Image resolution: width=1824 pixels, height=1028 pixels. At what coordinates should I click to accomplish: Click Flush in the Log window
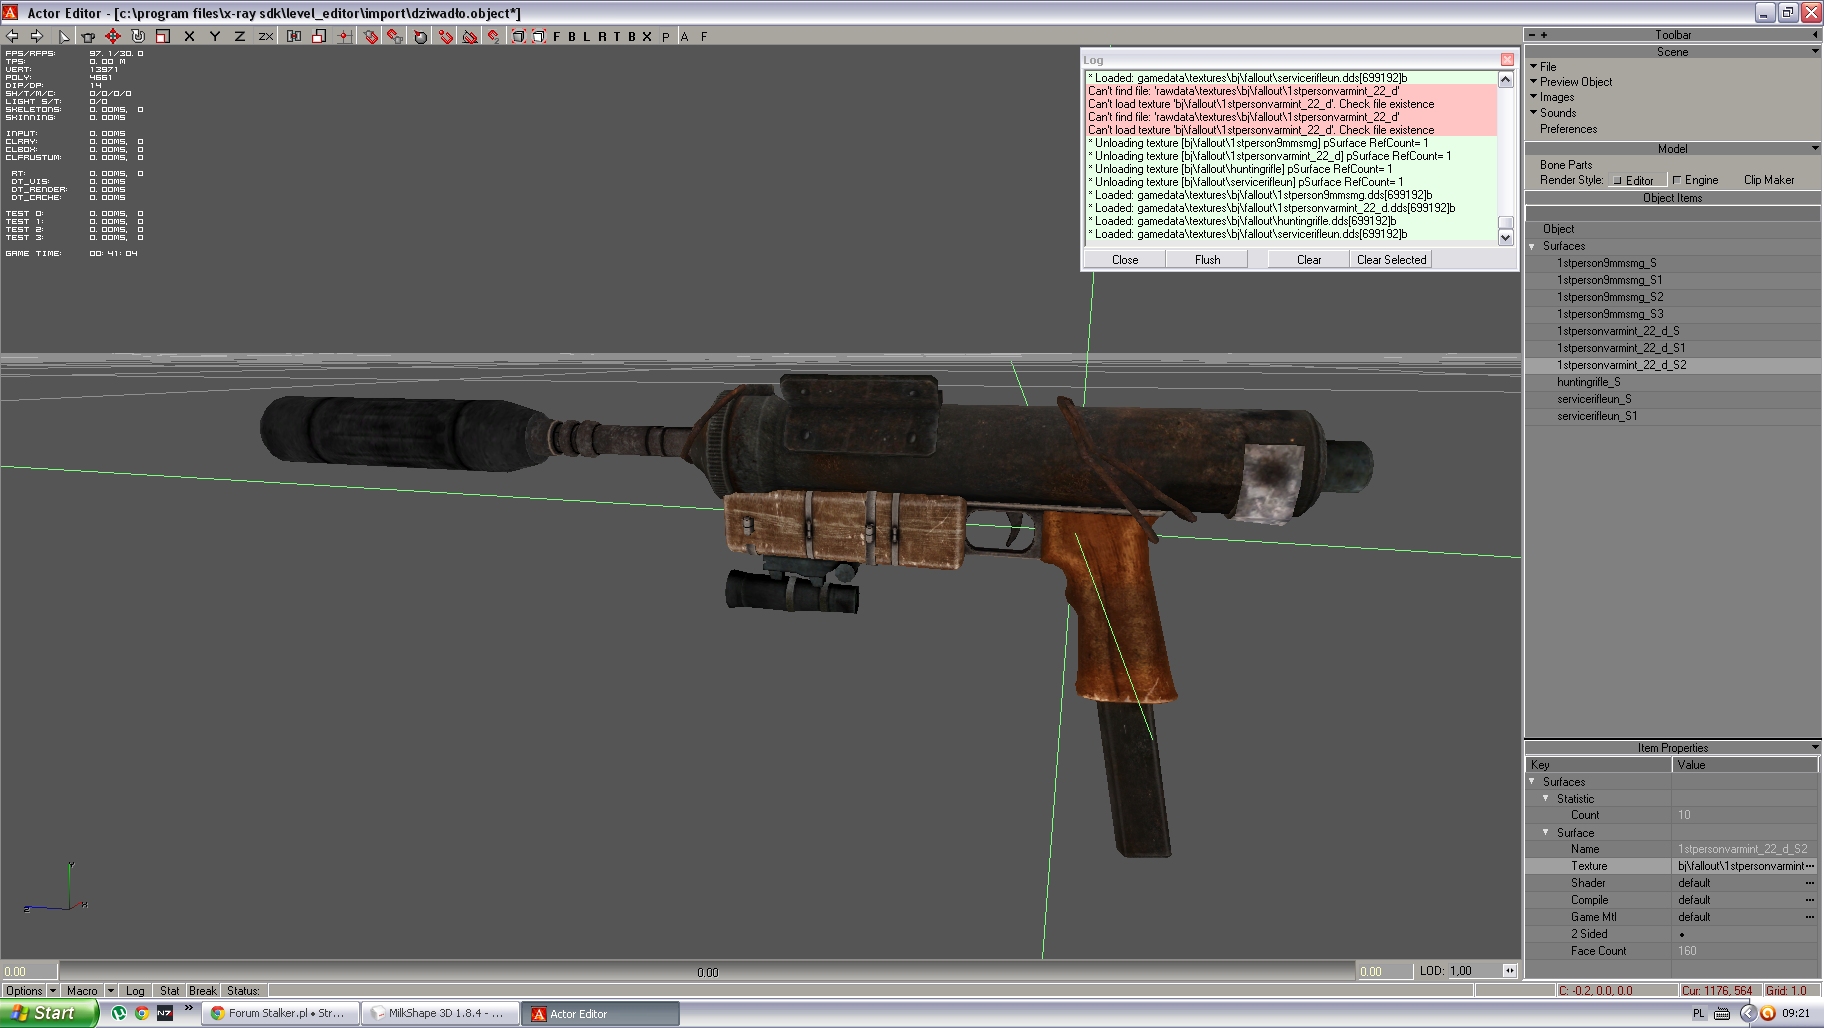pyautogui.click(x=1207, y=260)
